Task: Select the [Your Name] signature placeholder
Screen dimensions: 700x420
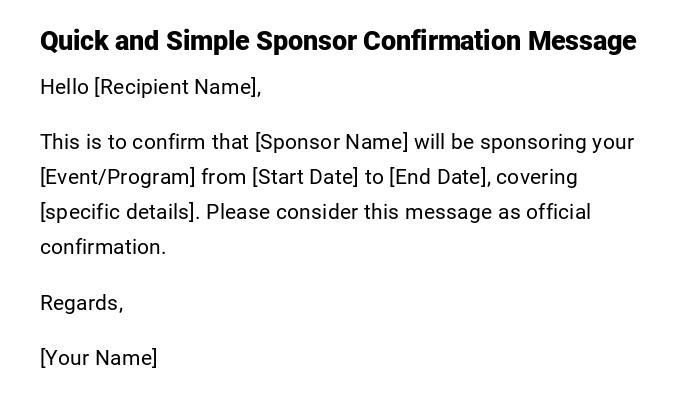Action: pyautogui.click(x=98, y=358)
